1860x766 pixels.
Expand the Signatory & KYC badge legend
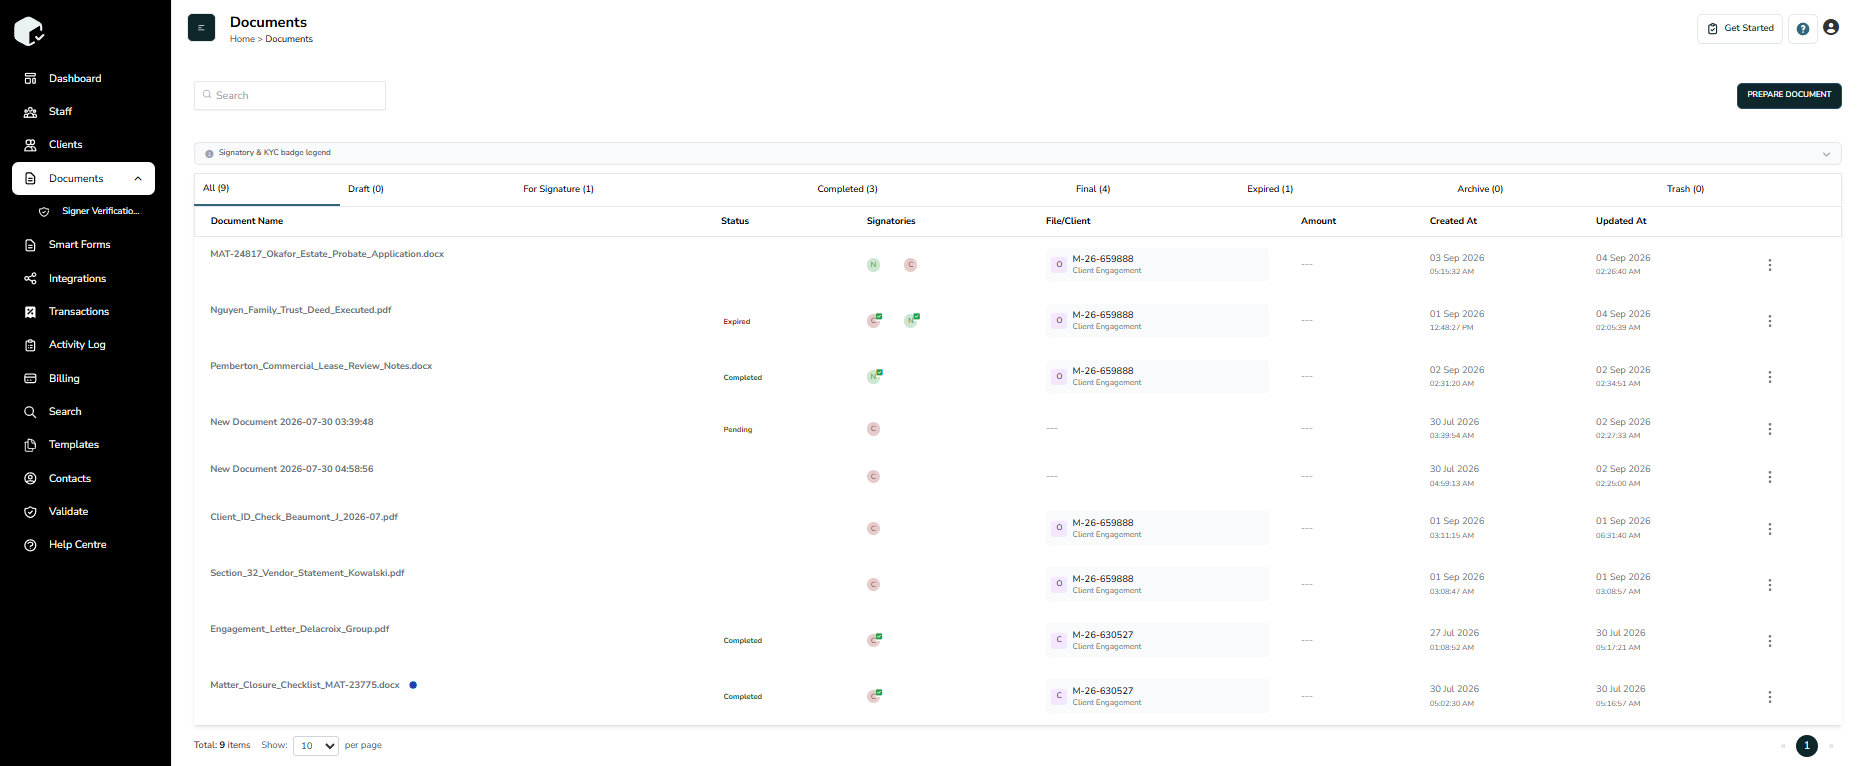tap(1826, 154)
